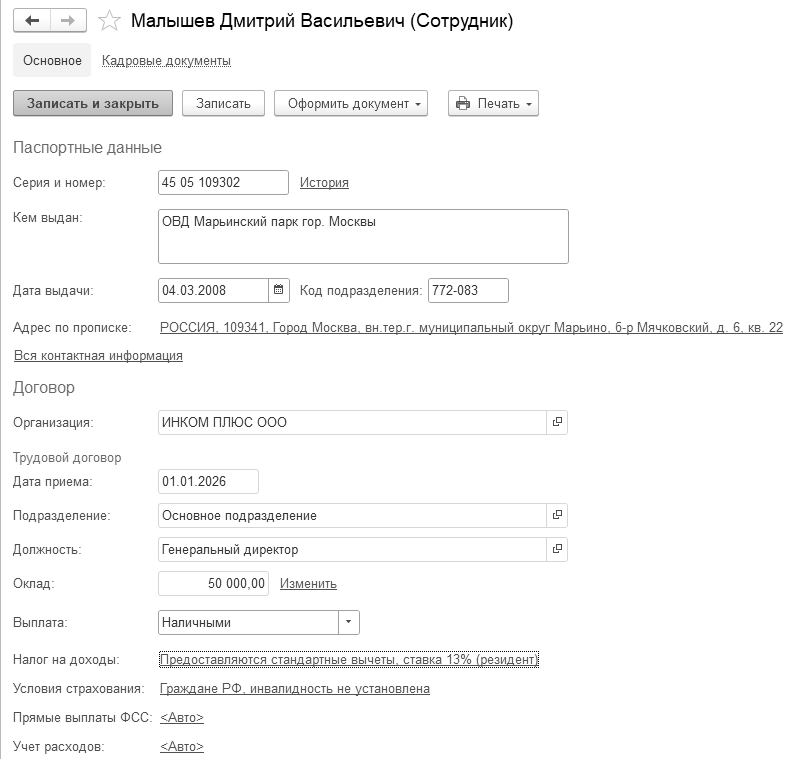This screenshot has width=794, height=759.
Task: Click into the Кем выдан text area
Action: point(363,236)
